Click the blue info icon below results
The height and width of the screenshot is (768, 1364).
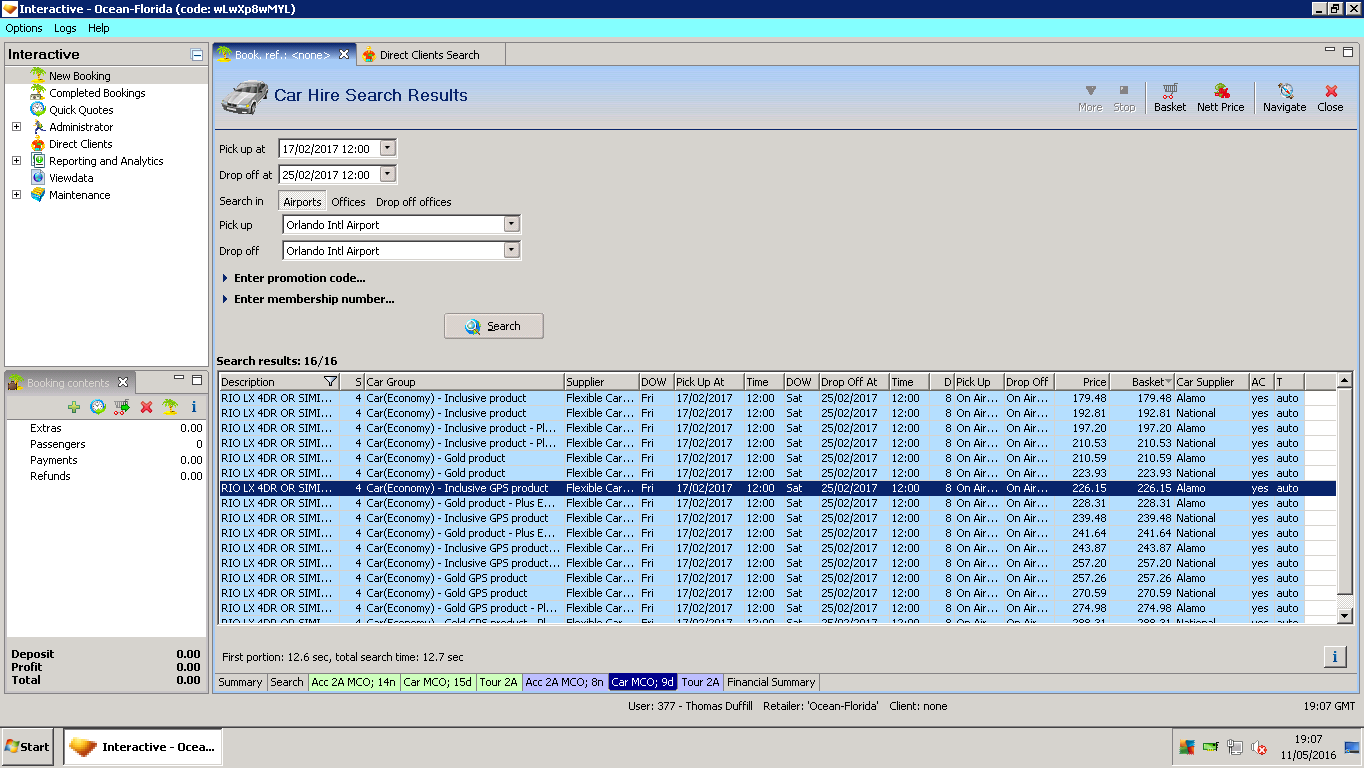(1334, 657)
